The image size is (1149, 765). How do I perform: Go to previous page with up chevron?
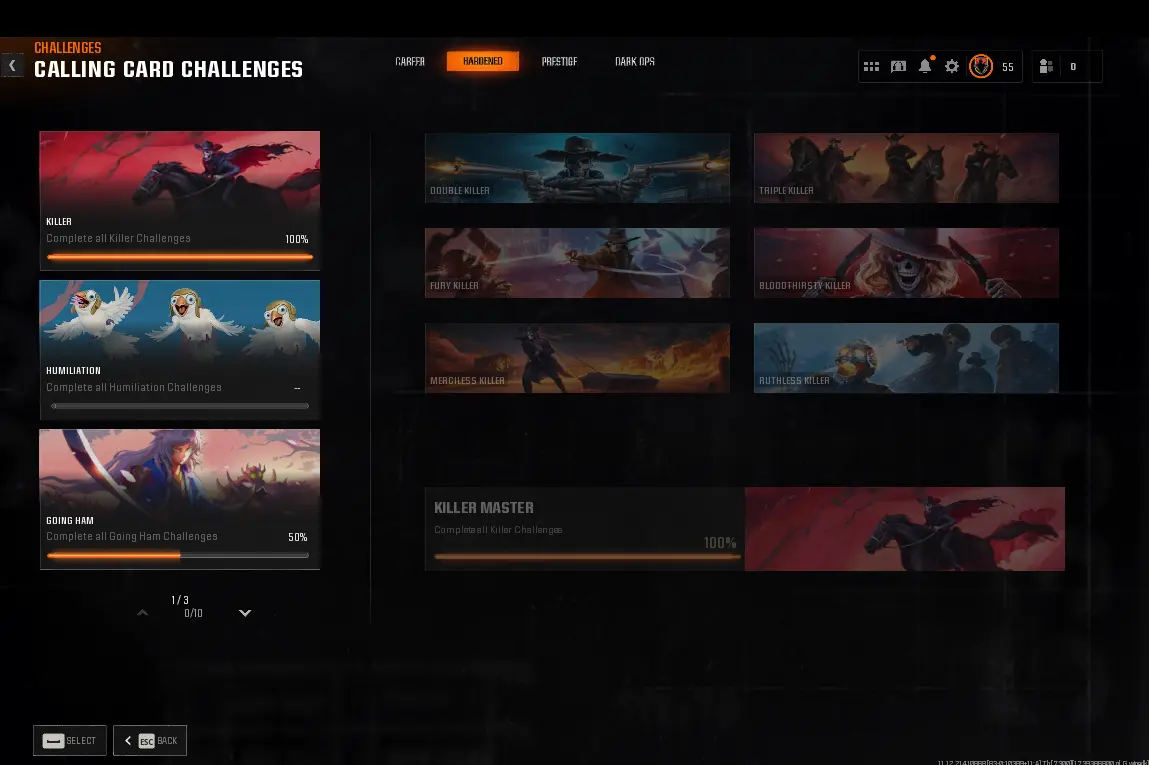143,613
